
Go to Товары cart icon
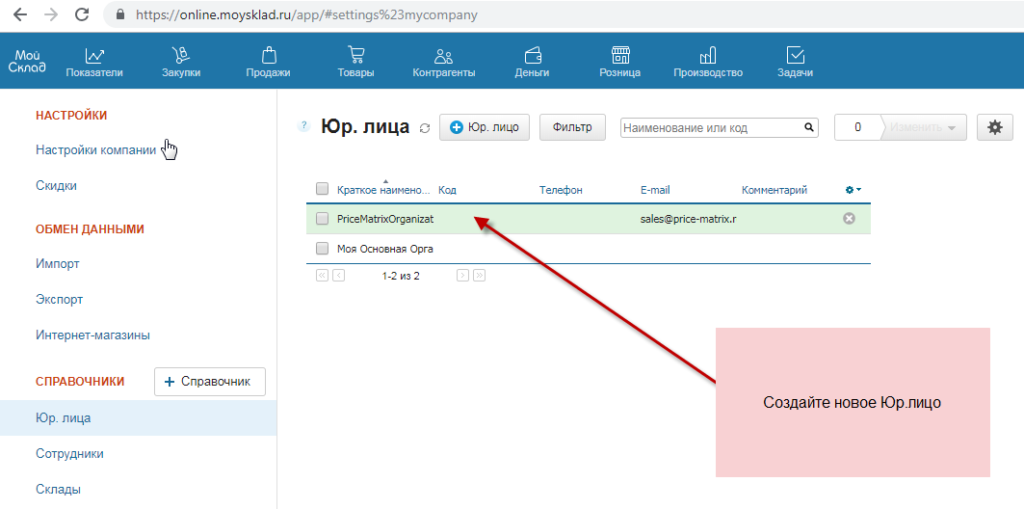[356, 57]
